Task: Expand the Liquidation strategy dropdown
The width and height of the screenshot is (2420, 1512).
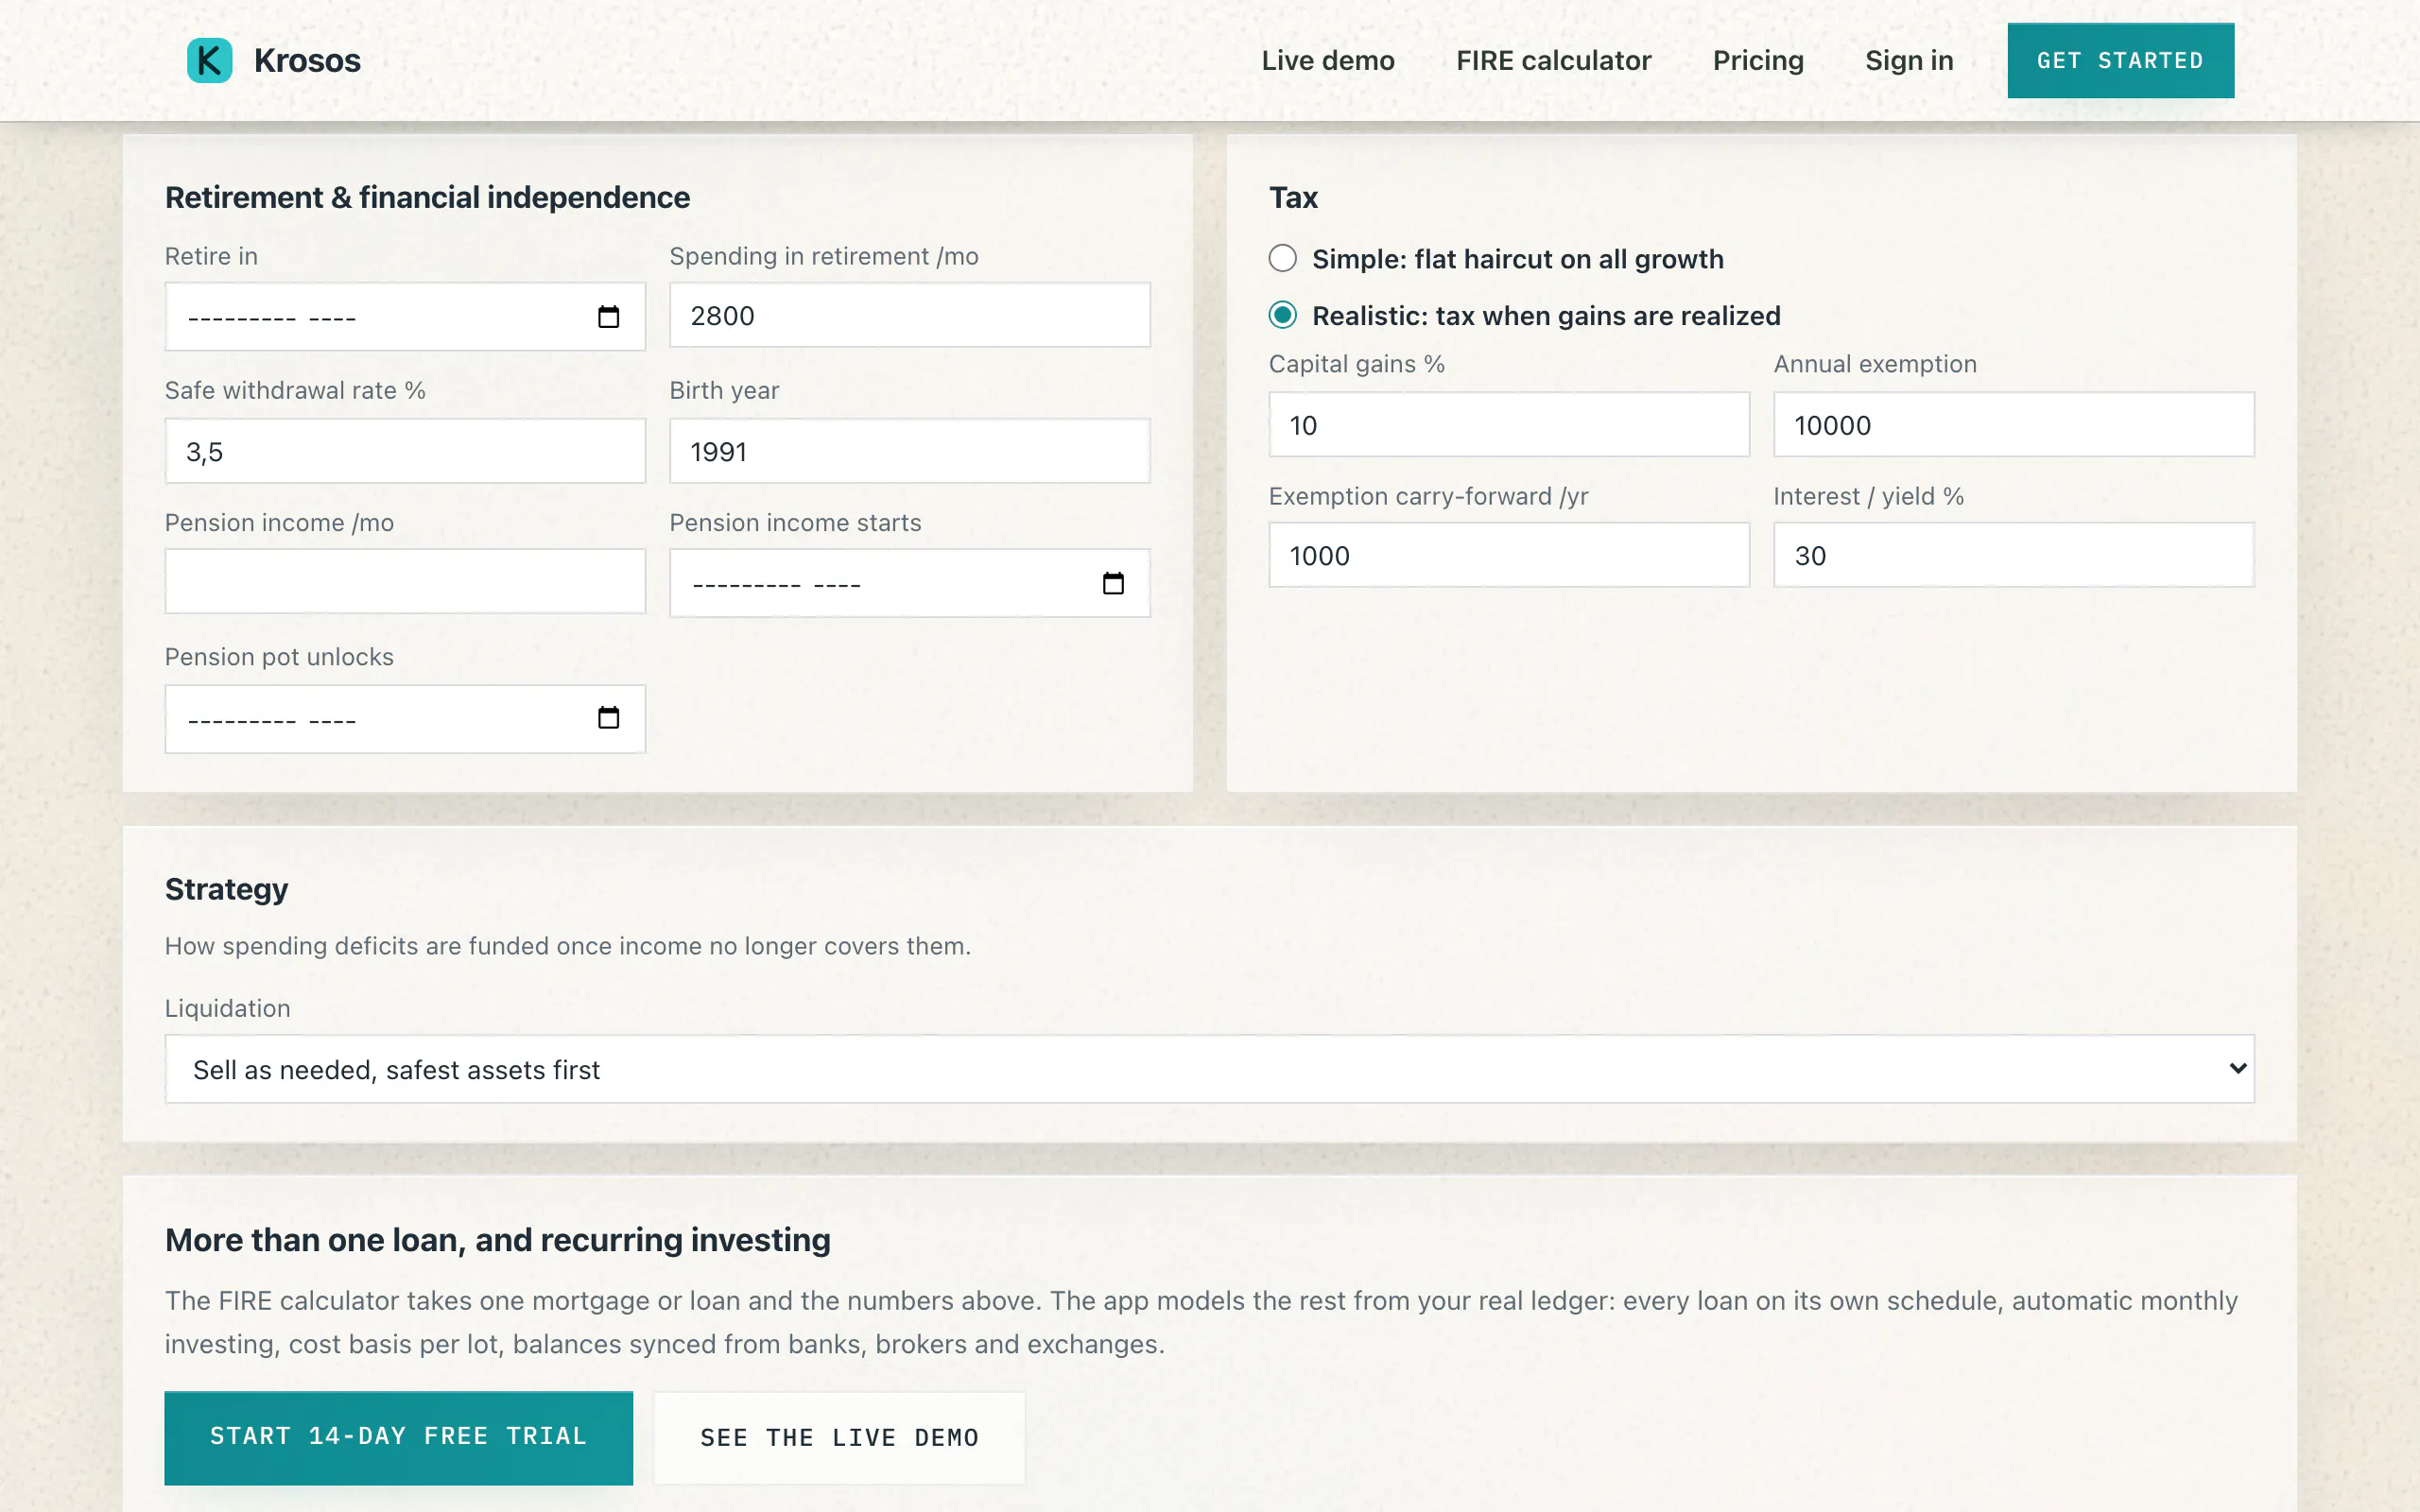Action: pyautogui.click(x=1209, y=1069)
